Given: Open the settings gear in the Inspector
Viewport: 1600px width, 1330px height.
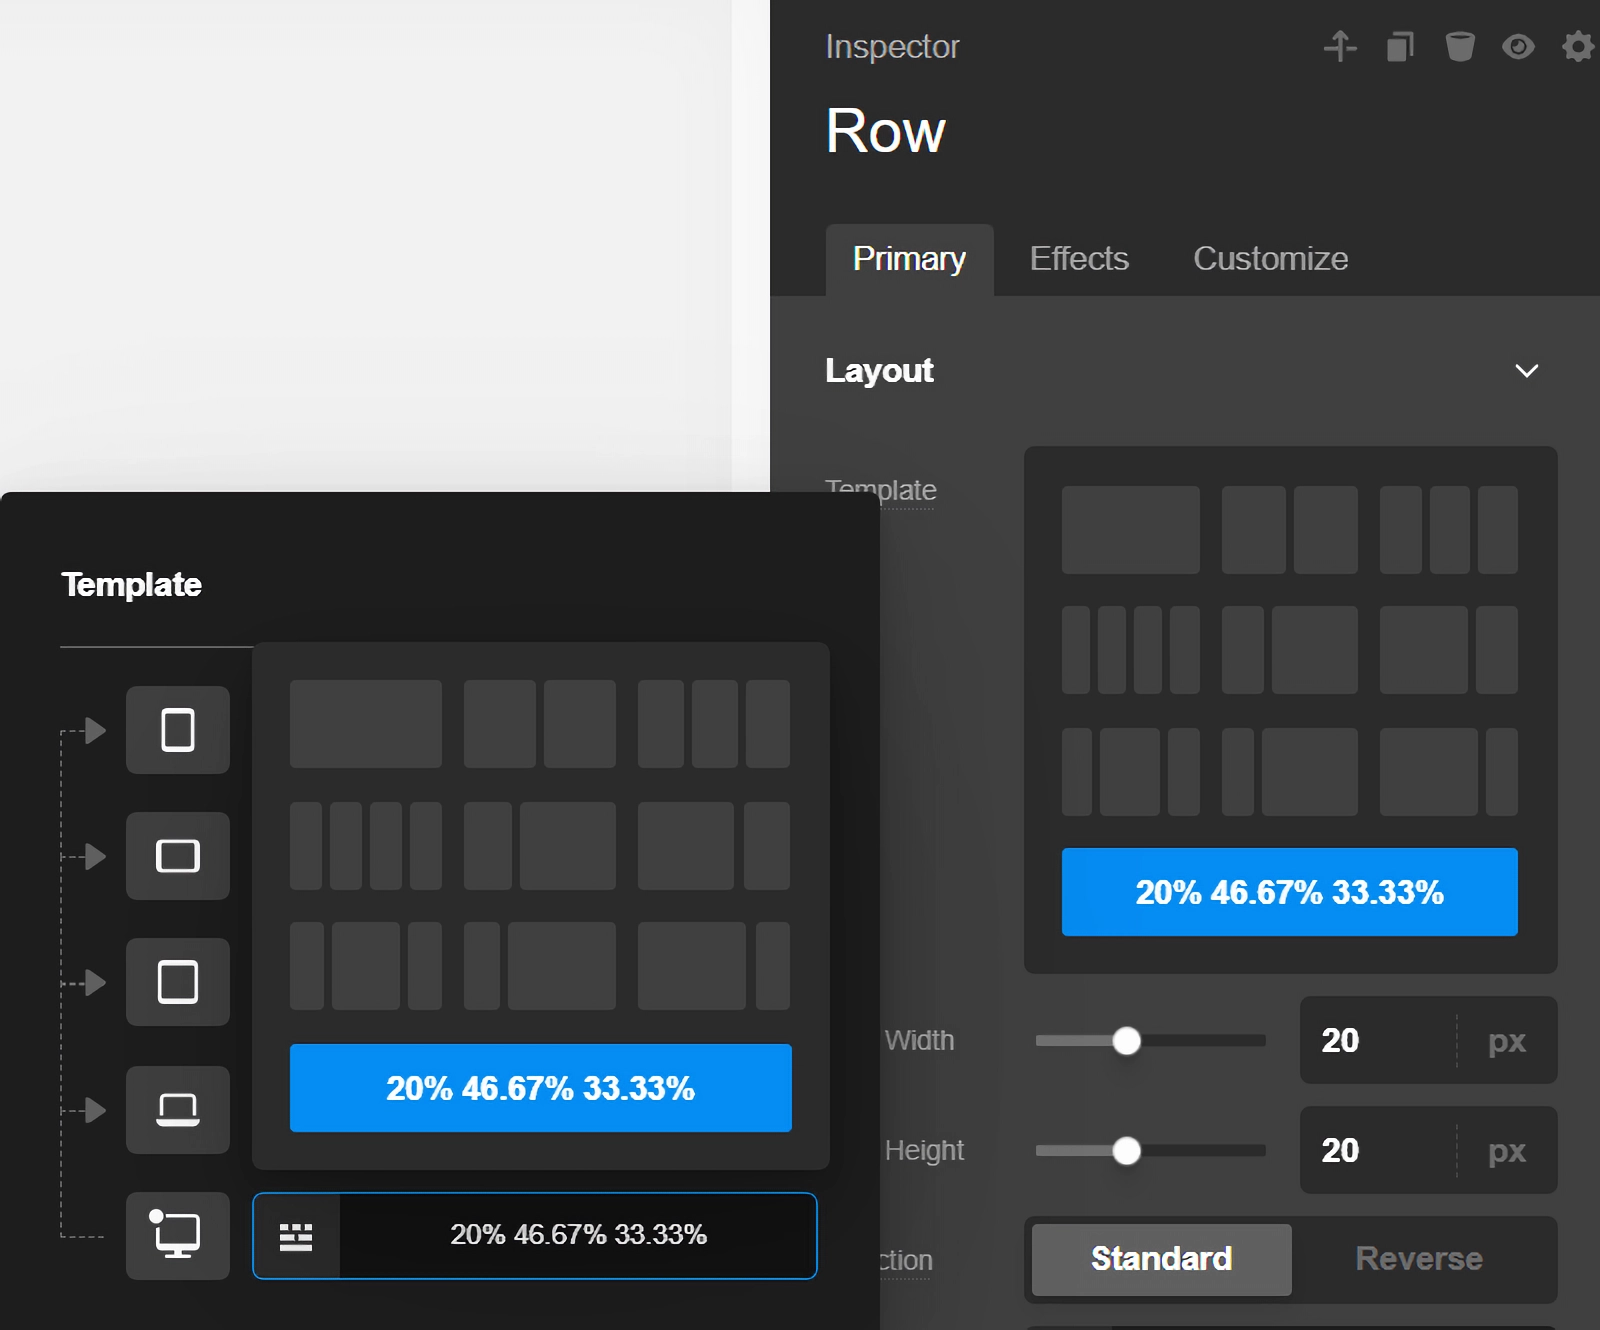Looking at the screenshot, I should click(1575, 47).
